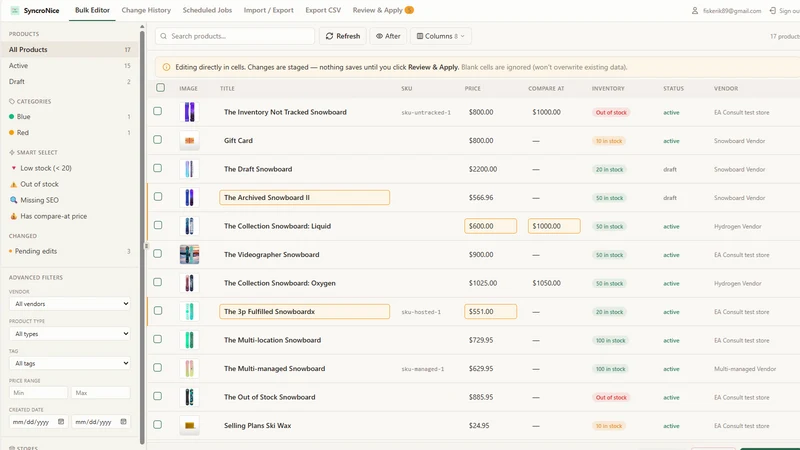Screen dimensions: 800x450
Task: Open Selling Plans Ski Wax thumbnail
Action: click(x=189, y=426)
